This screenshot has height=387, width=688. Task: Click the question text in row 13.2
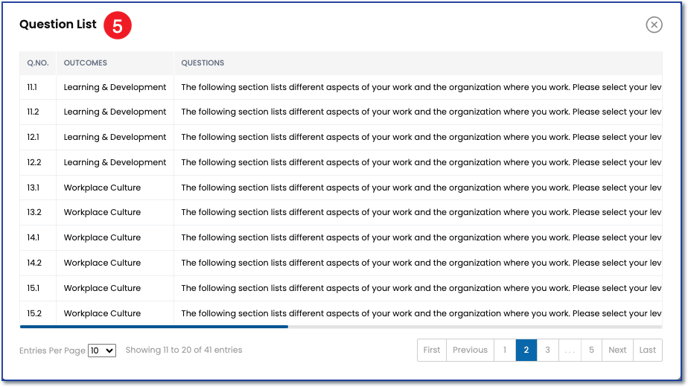tap(421, 212)
